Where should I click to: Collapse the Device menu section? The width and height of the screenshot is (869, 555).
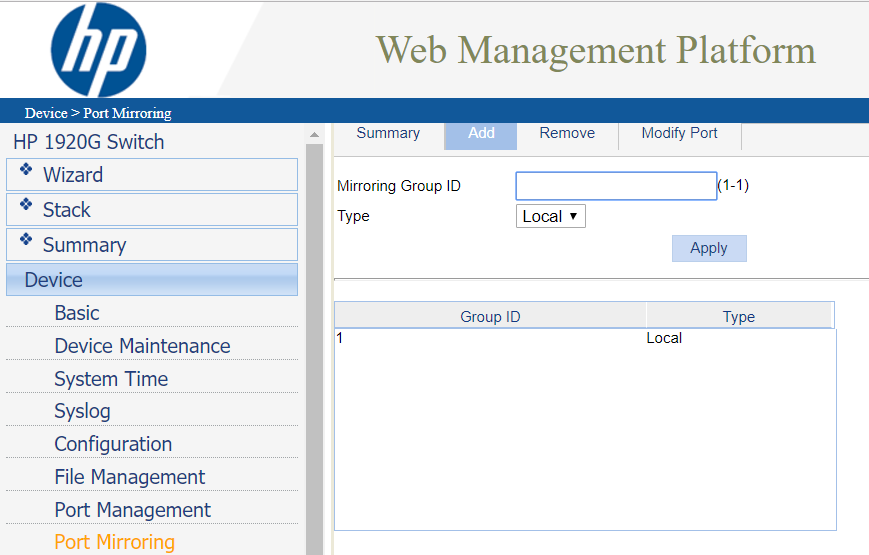pos(152,280)
